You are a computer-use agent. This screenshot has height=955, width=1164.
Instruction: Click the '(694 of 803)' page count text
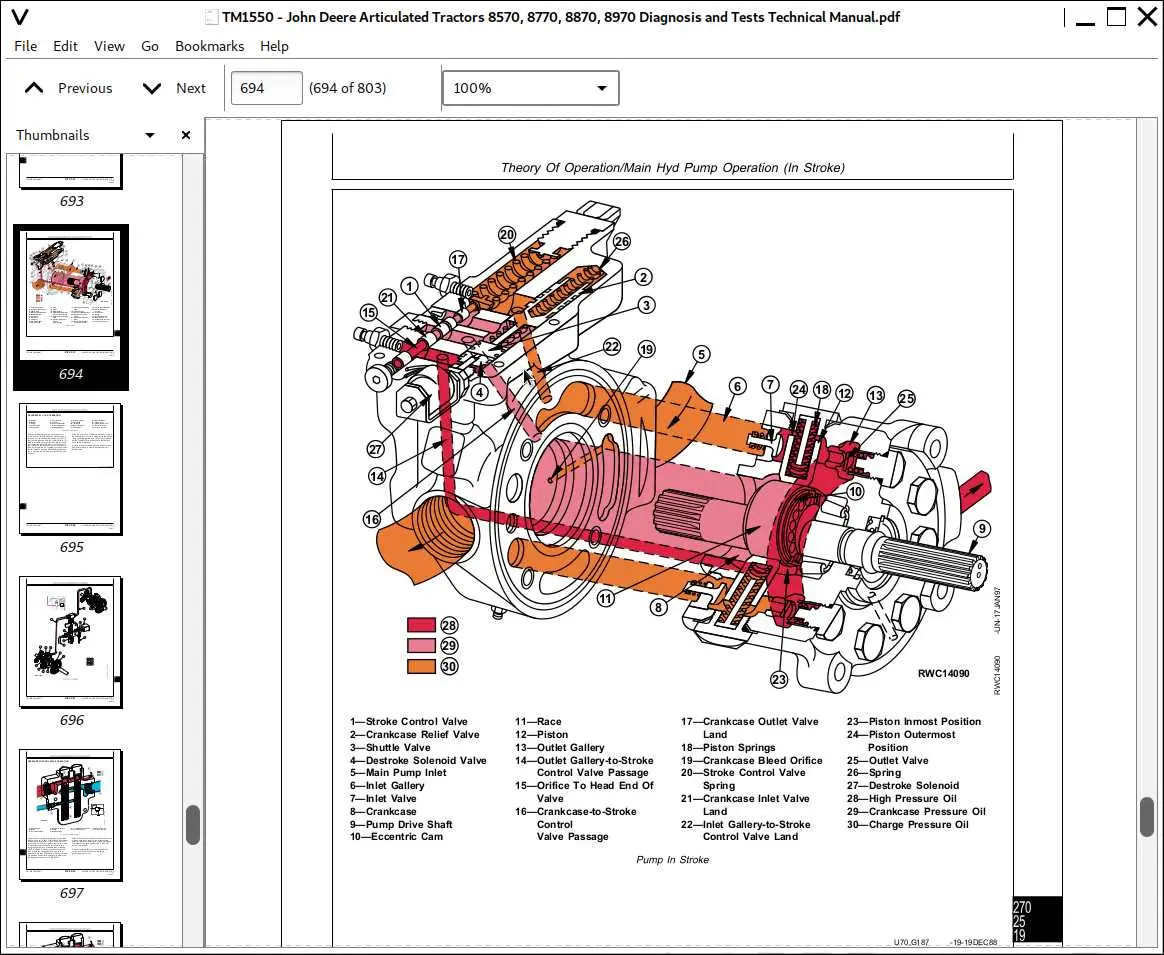point(347,88)
